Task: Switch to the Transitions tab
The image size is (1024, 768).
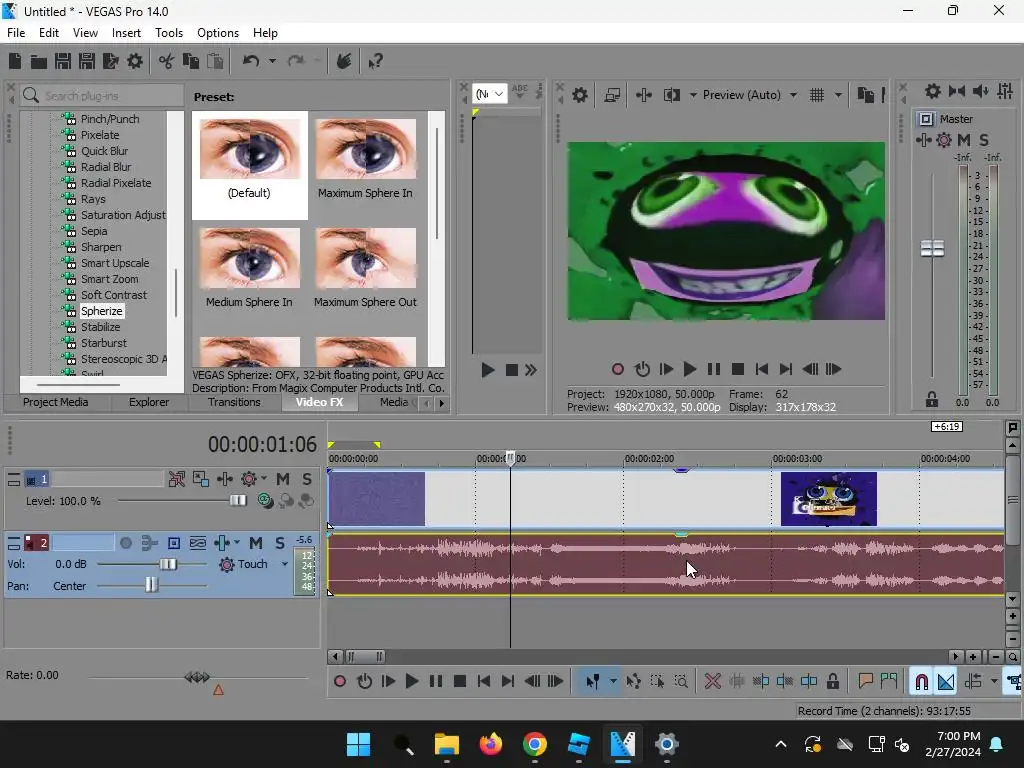Action: click(234, 402)
